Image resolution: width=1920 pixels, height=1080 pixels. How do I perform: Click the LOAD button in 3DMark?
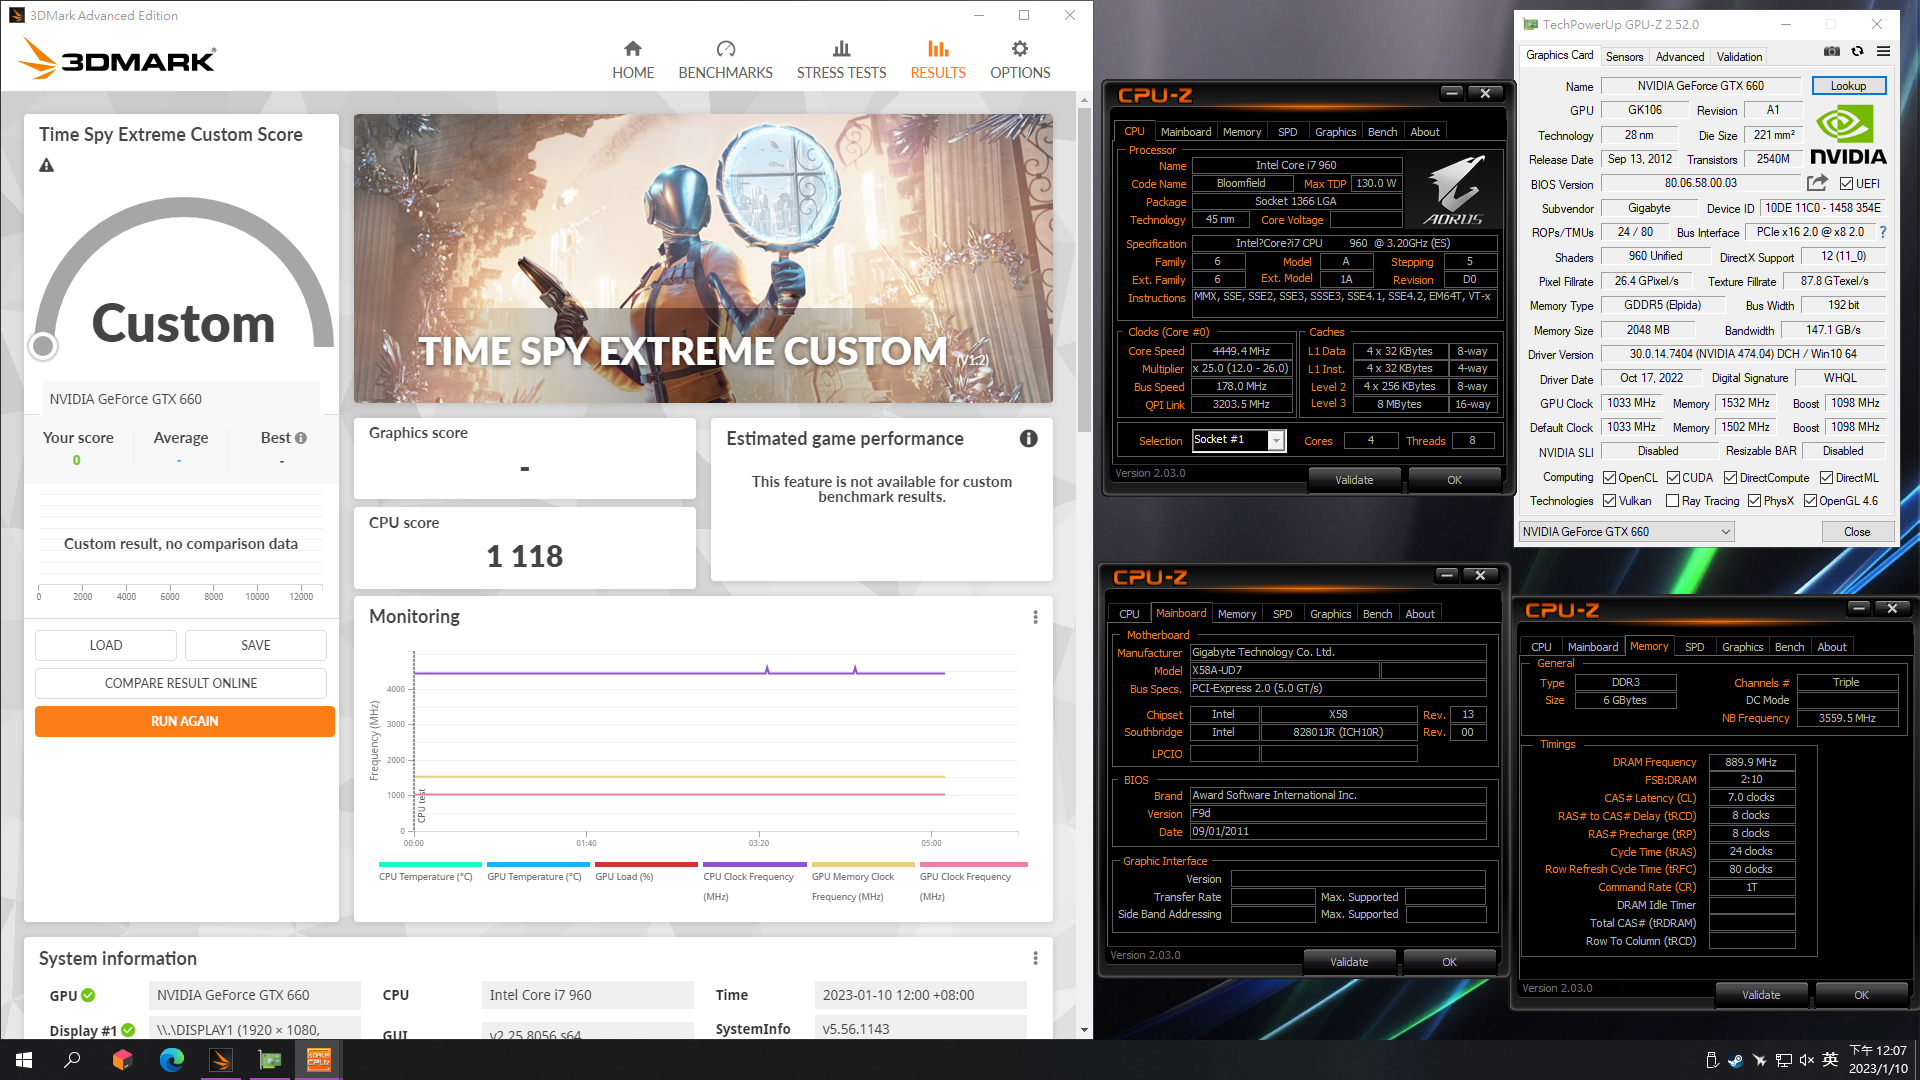106,646
